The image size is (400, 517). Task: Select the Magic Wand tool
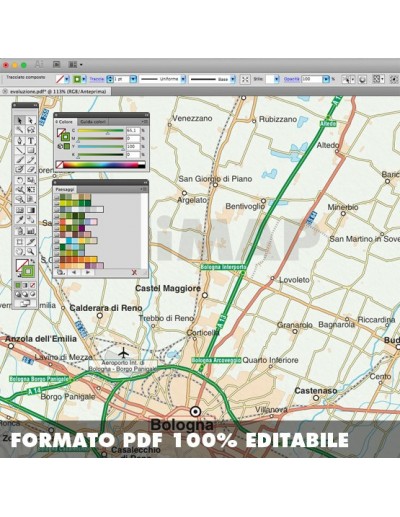click(20, 130)
